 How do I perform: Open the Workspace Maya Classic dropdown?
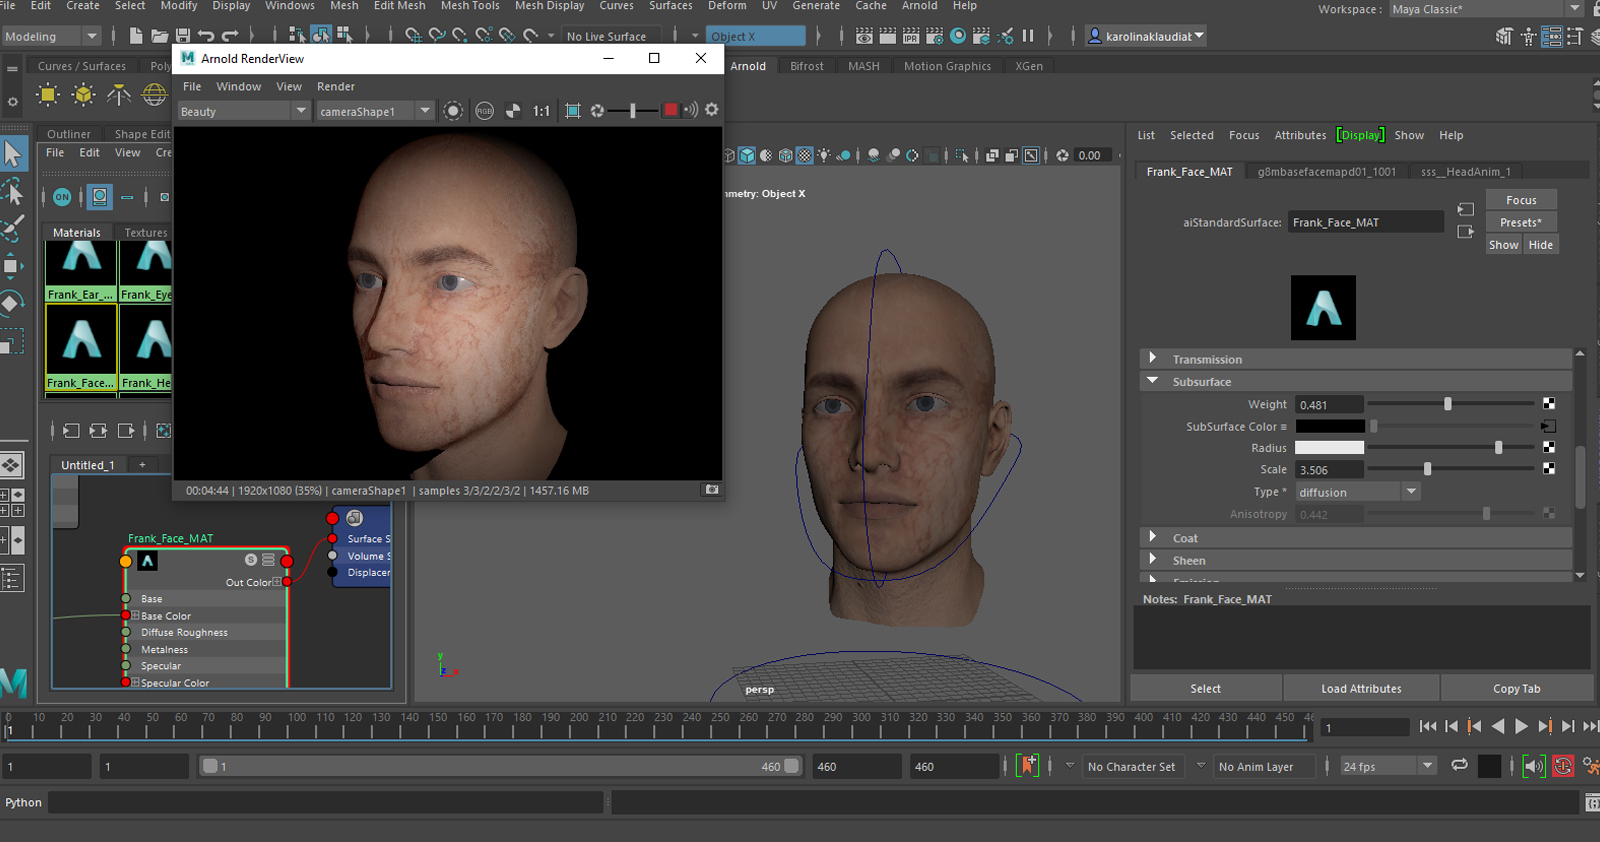(x=1485, y=9)
